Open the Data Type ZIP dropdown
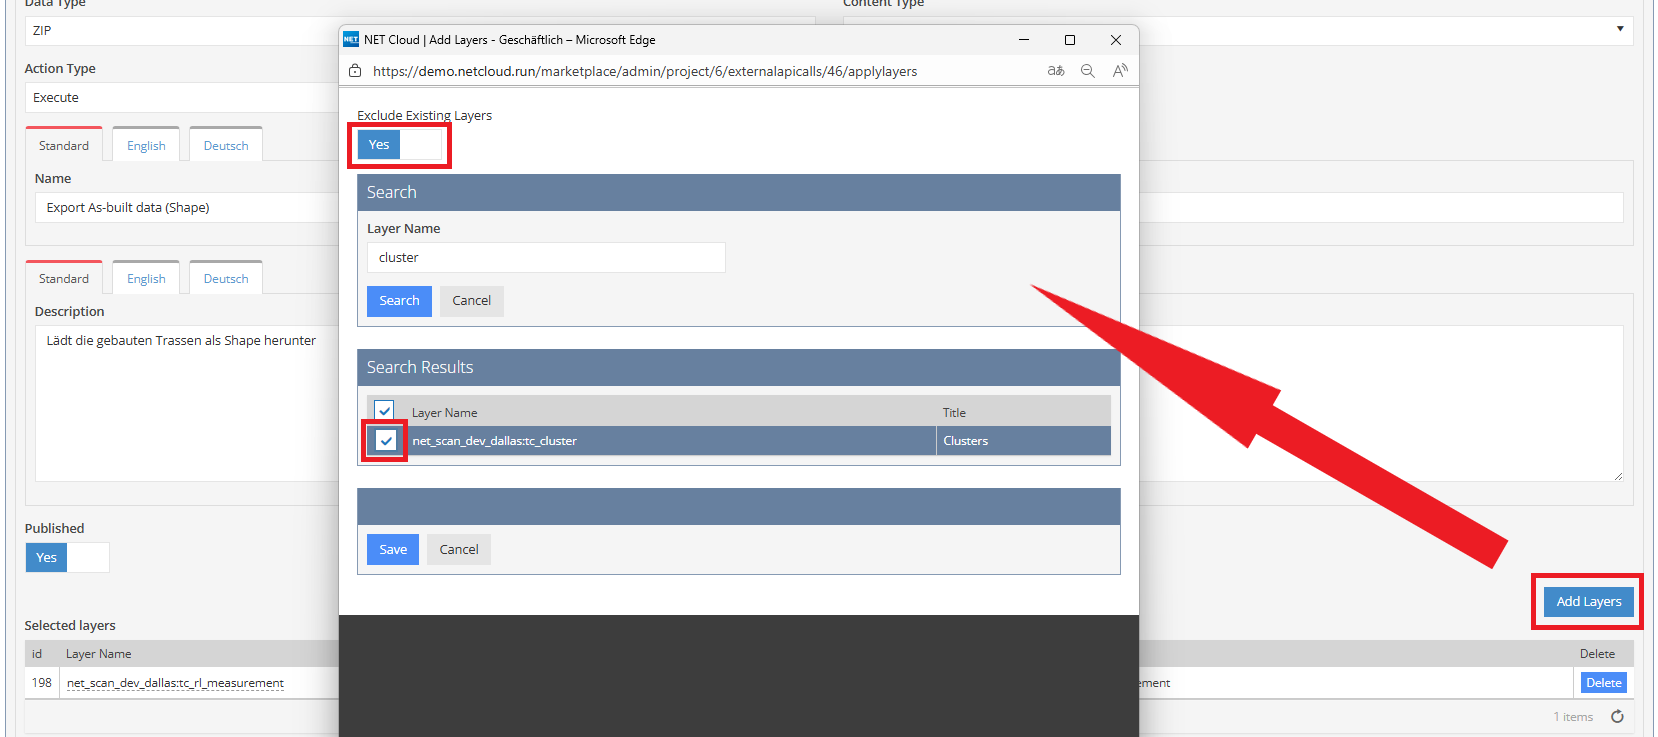Screen dimensions: 1658x737 (180, 31)
